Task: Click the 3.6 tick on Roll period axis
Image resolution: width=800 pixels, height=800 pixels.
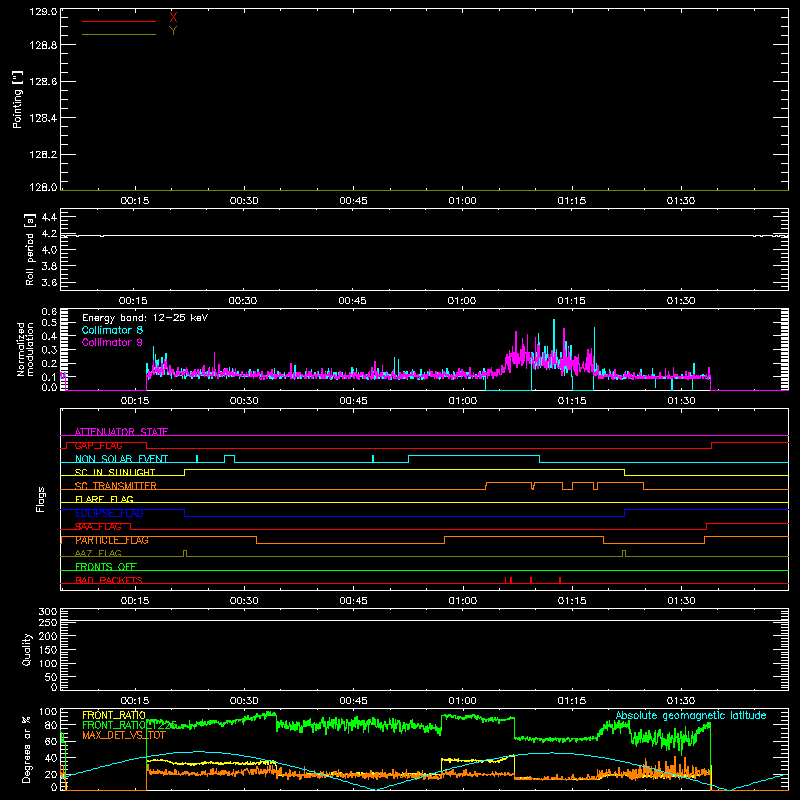Action: pyautogui.click(x=49, y=283)
